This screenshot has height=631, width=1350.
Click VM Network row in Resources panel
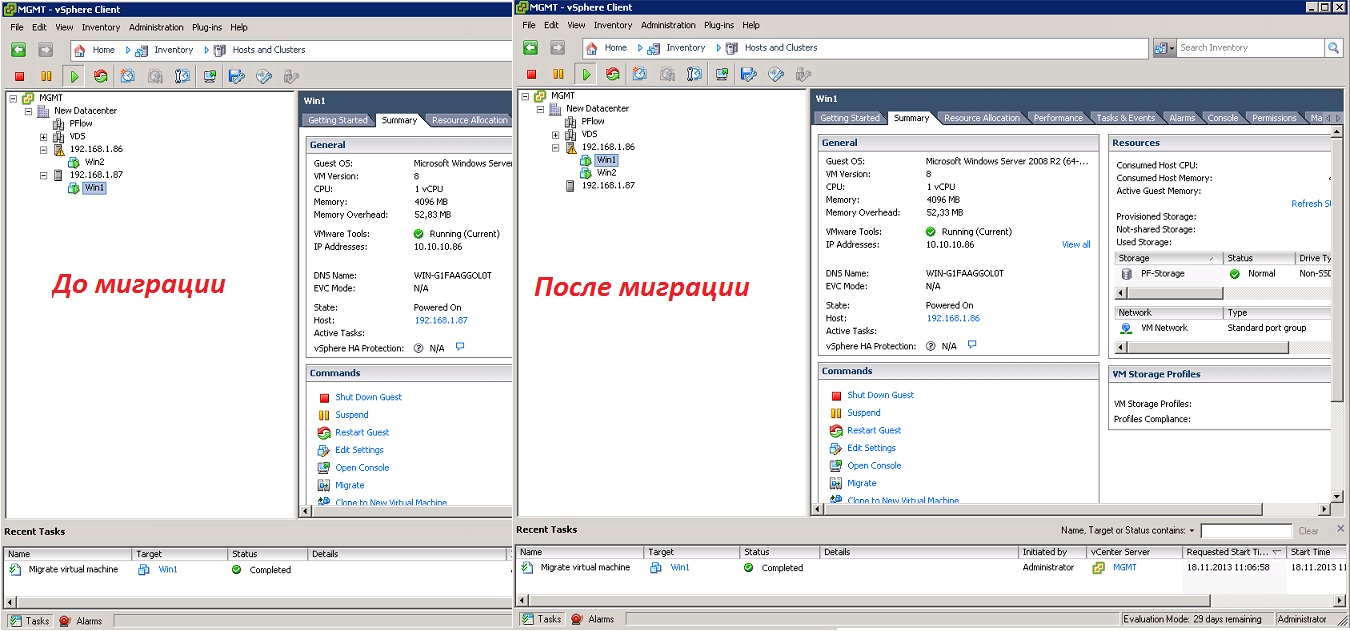pos(1220,327)
